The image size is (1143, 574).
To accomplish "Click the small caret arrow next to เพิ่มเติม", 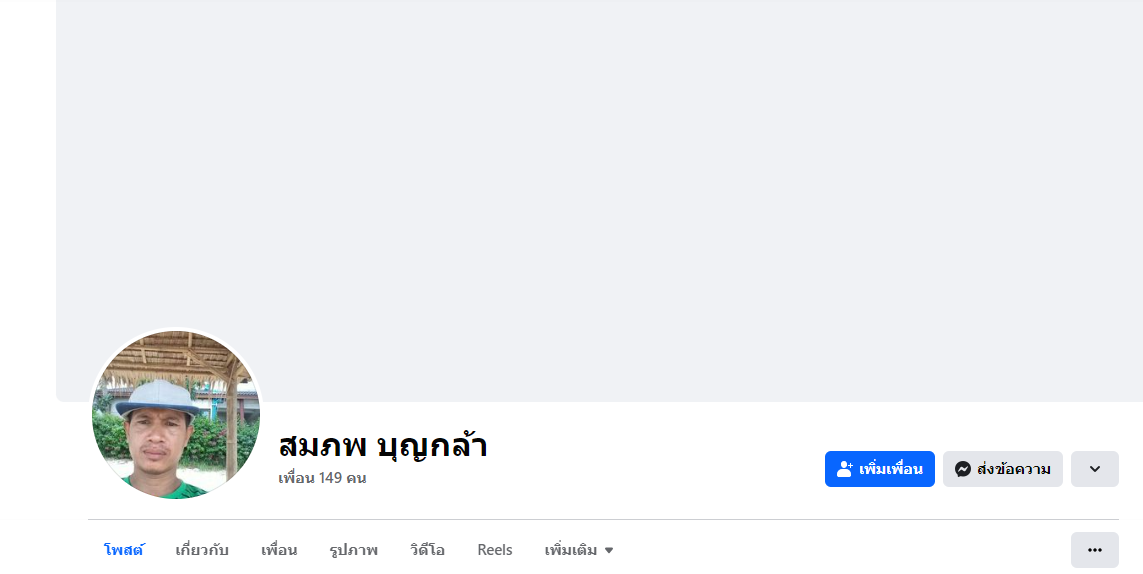I will [609, 550].
